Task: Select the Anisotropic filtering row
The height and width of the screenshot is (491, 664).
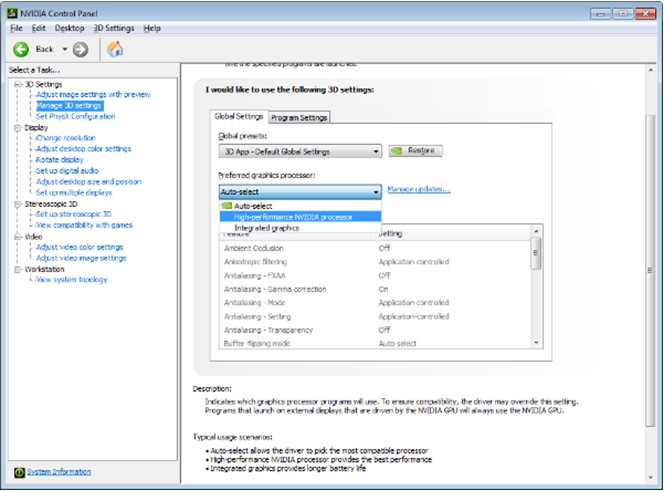Action: [375, 262]
